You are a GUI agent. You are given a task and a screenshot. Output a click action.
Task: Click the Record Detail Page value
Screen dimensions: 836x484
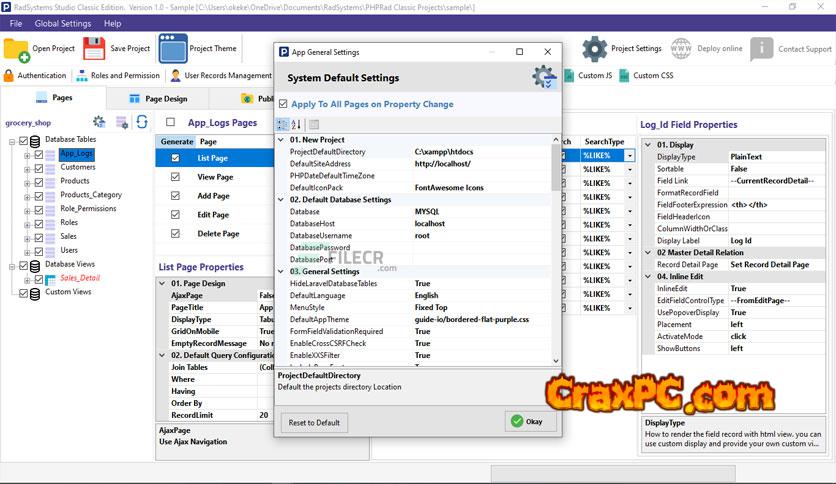click(x=776, y=265)
